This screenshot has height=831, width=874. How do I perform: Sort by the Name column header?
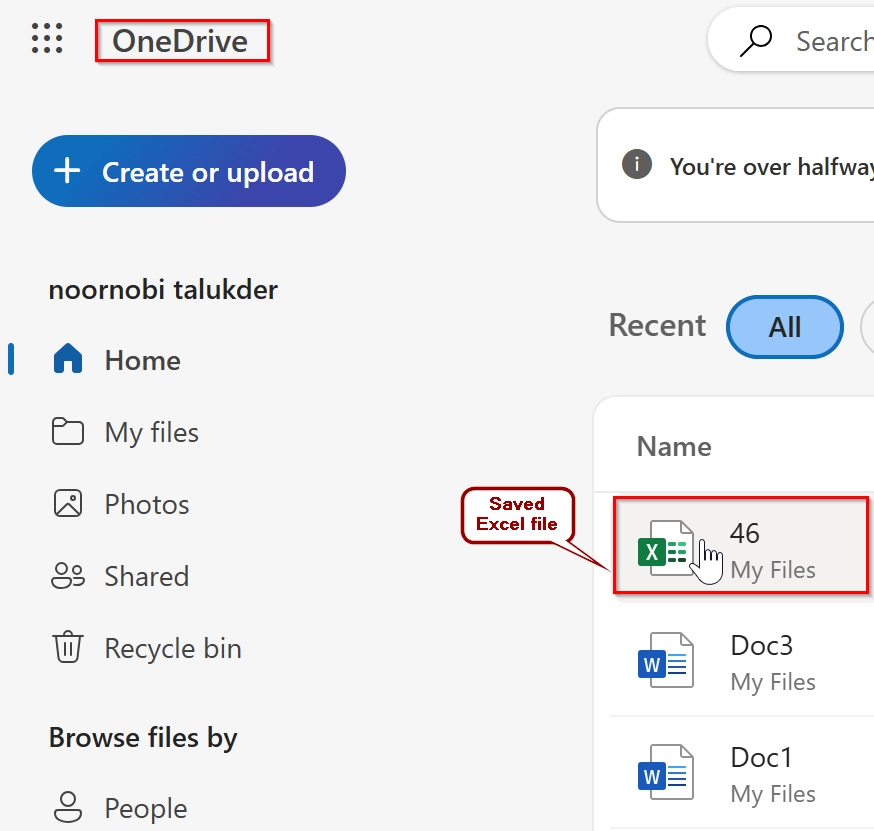[674, 446]
